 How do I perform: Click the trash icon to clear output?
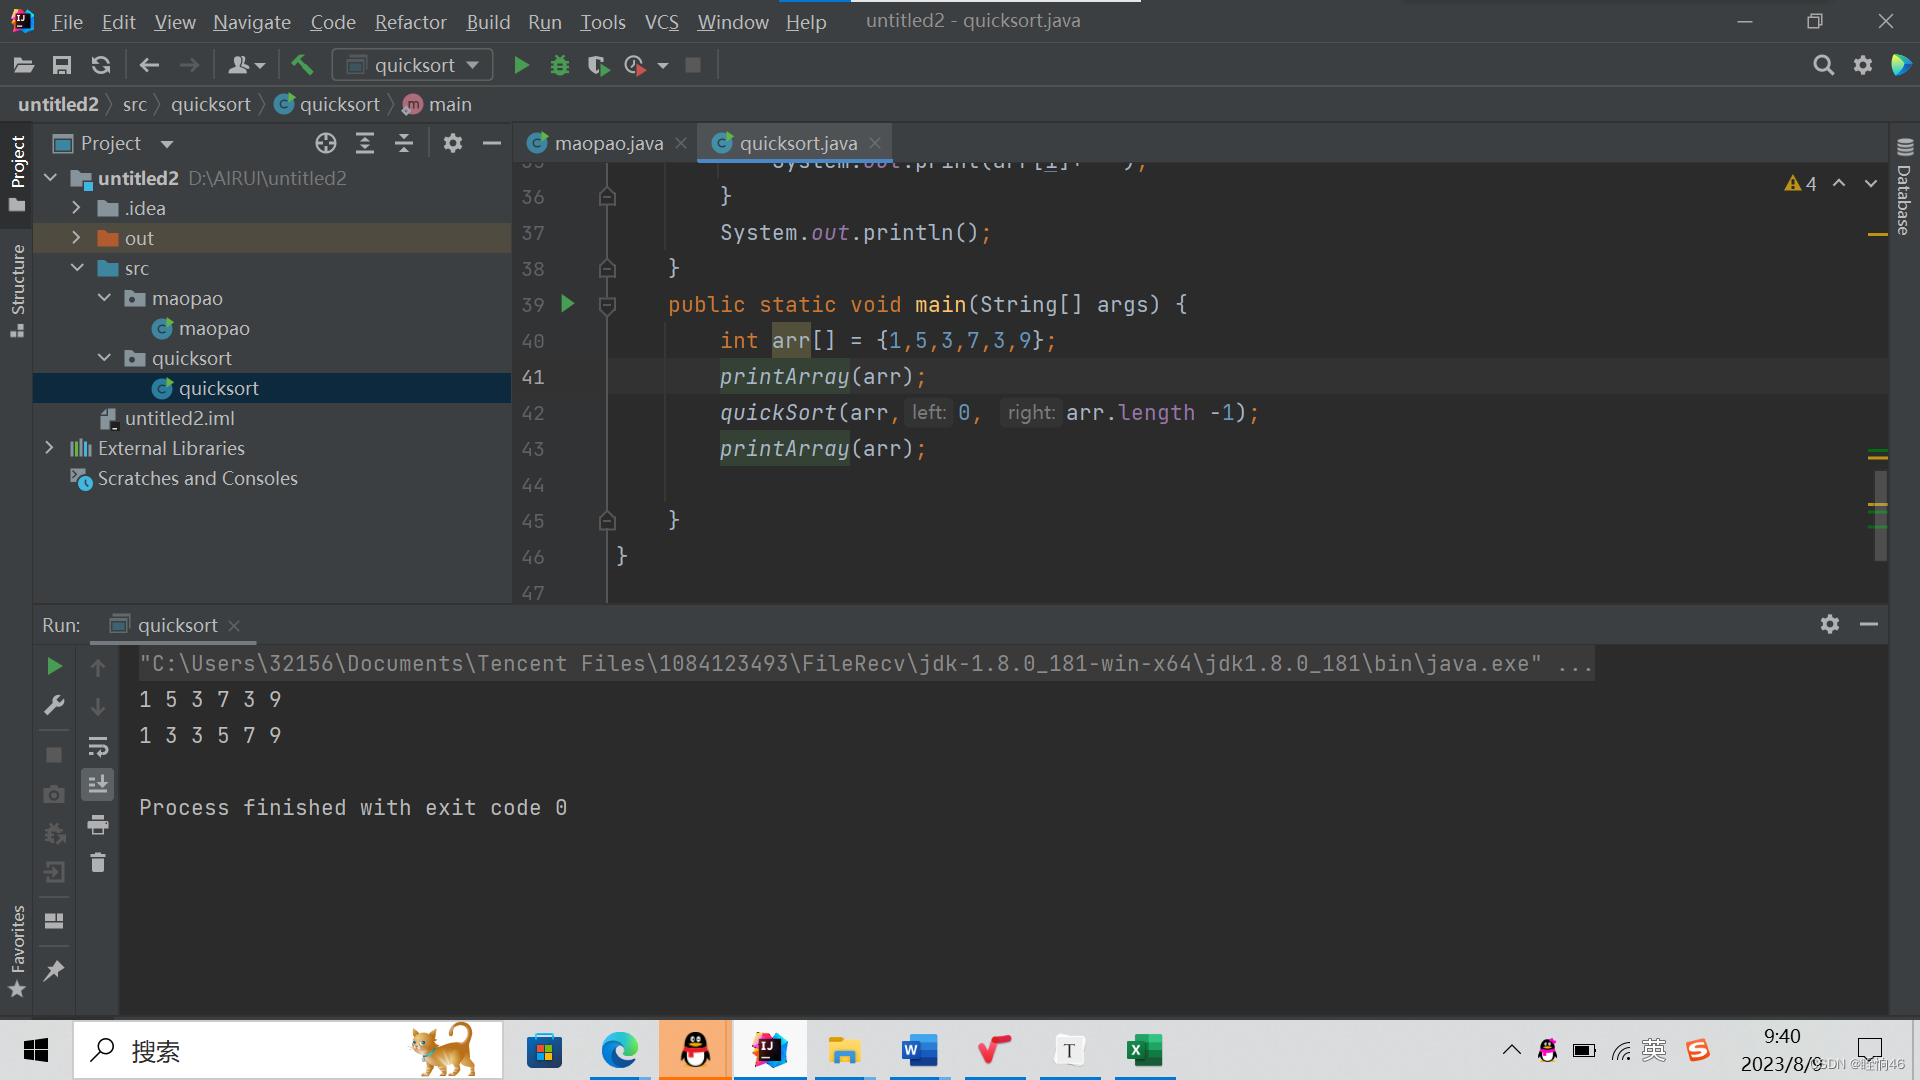point(98,863)
